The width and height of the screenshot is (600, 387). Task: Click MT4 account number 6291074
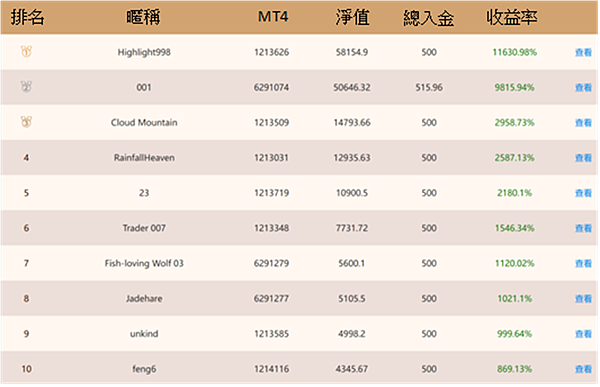(x=271, y=87)
